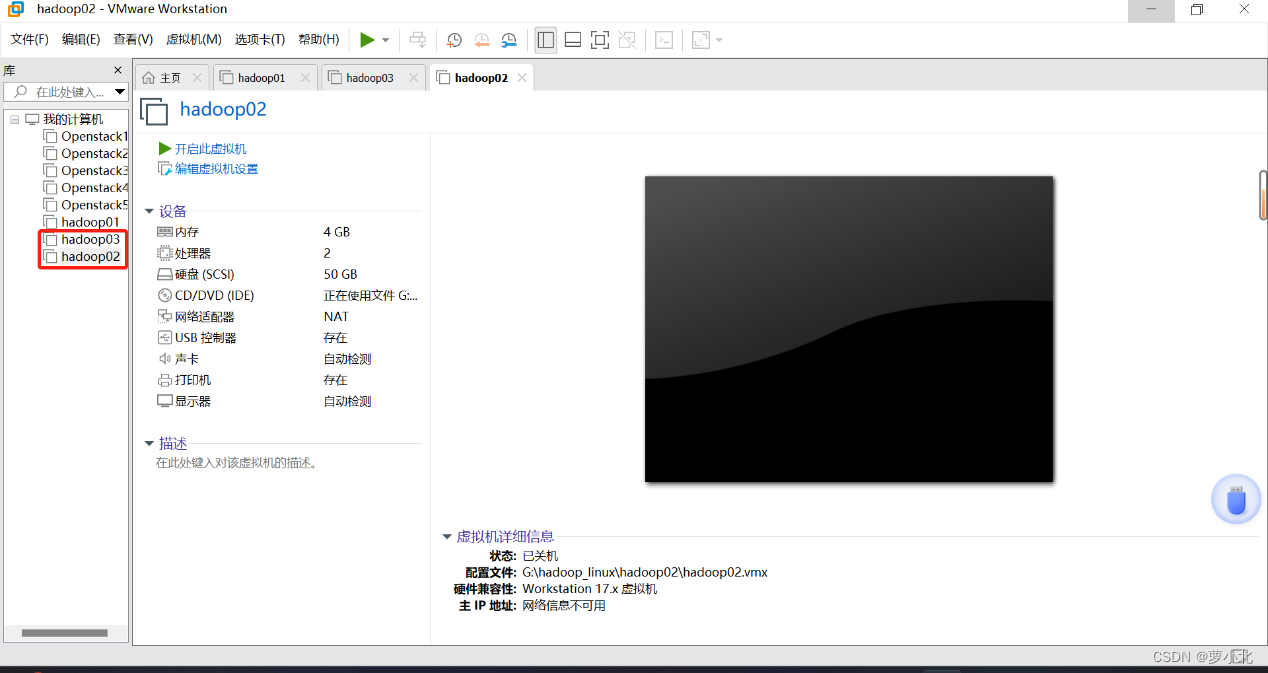The width and height of the screenshot is (1268, 673).
Task: Open the 编辑(E) menu
Action: click(81, 40)
